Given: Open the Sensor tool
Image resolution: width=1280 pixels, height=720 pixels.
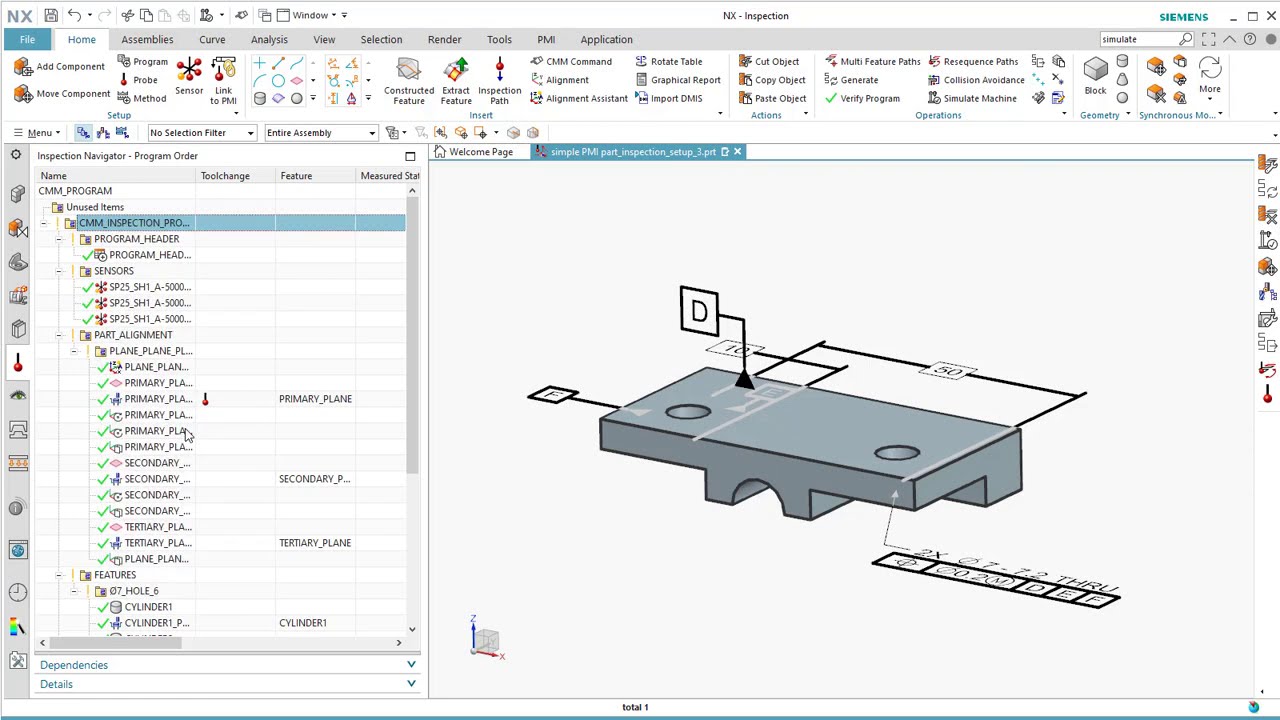Looking at the screenshot, I should tap(189, 78).
